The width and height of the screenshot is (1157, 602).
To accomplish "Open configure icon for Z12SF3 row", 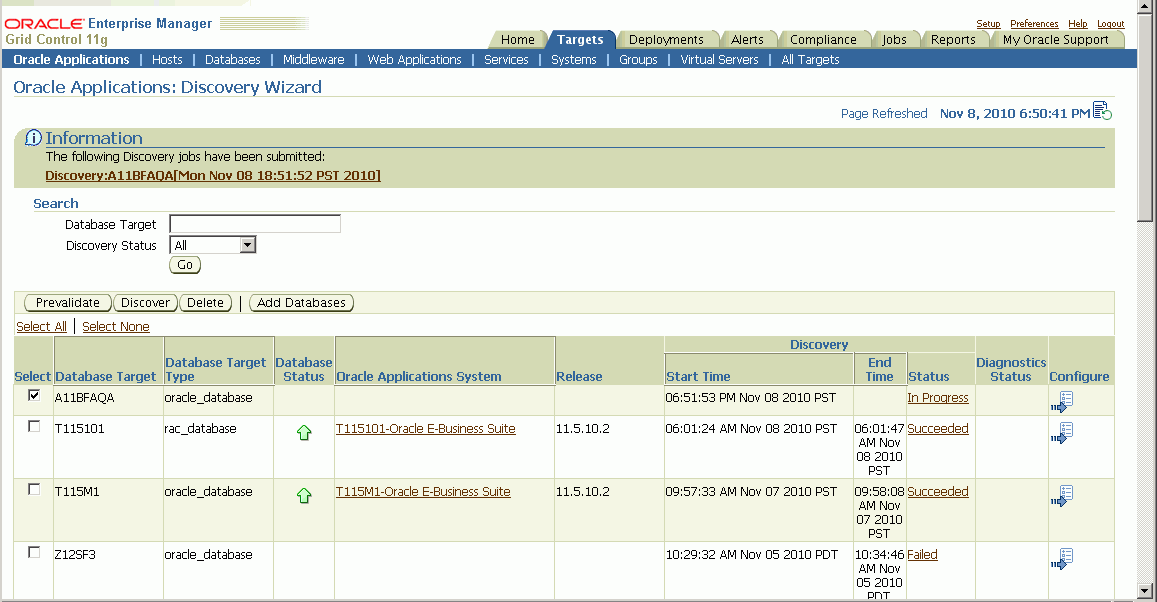I will pos(1062,559).
